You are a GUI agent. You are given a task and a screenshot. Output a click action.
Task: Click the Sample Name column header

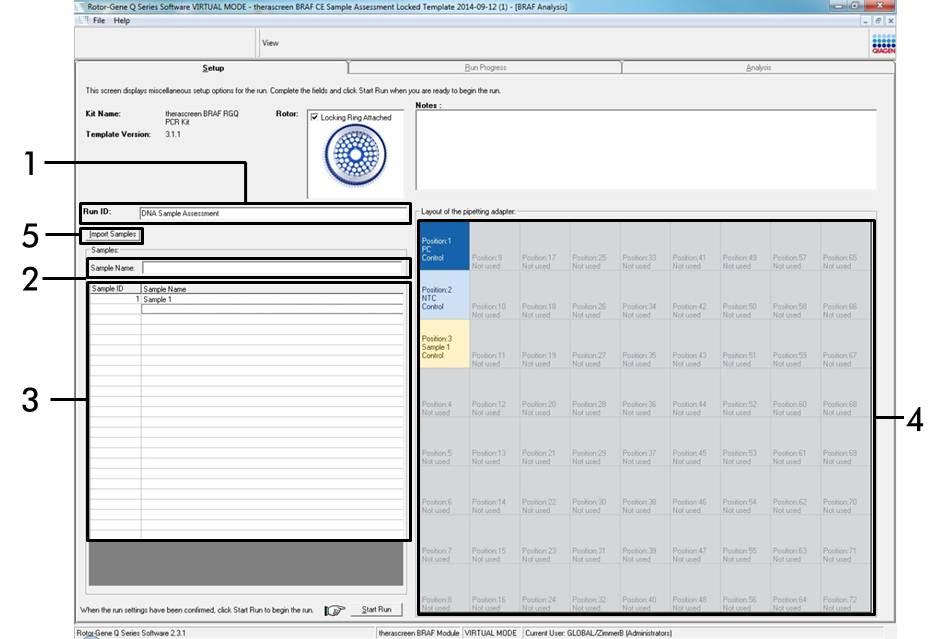tap(273, 289)
